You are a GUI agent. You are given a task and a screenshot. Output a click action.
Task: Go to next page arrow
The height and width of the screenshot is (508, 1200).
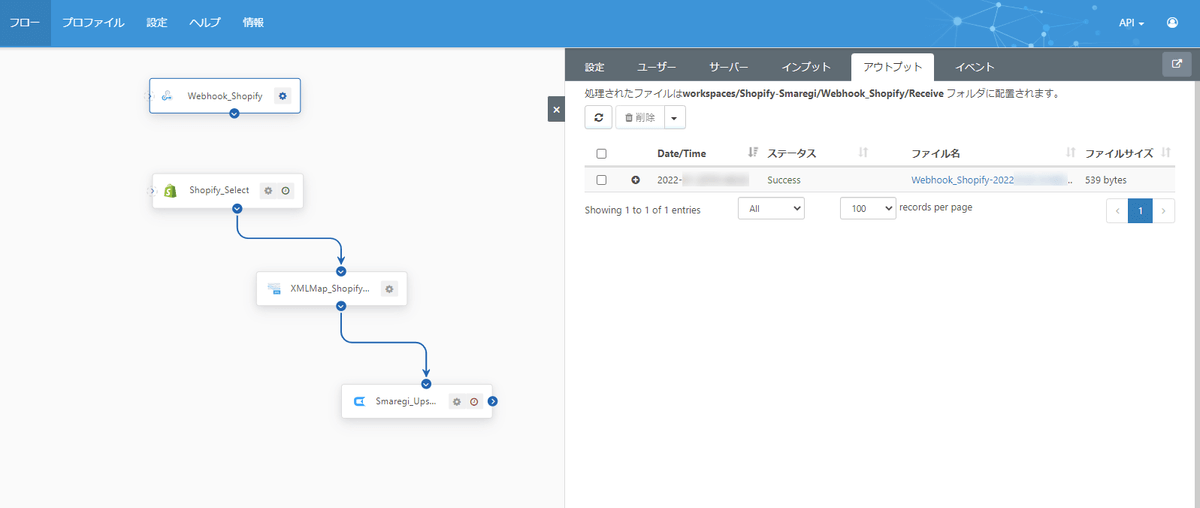pyautogui.click(x=1163, y=210)
